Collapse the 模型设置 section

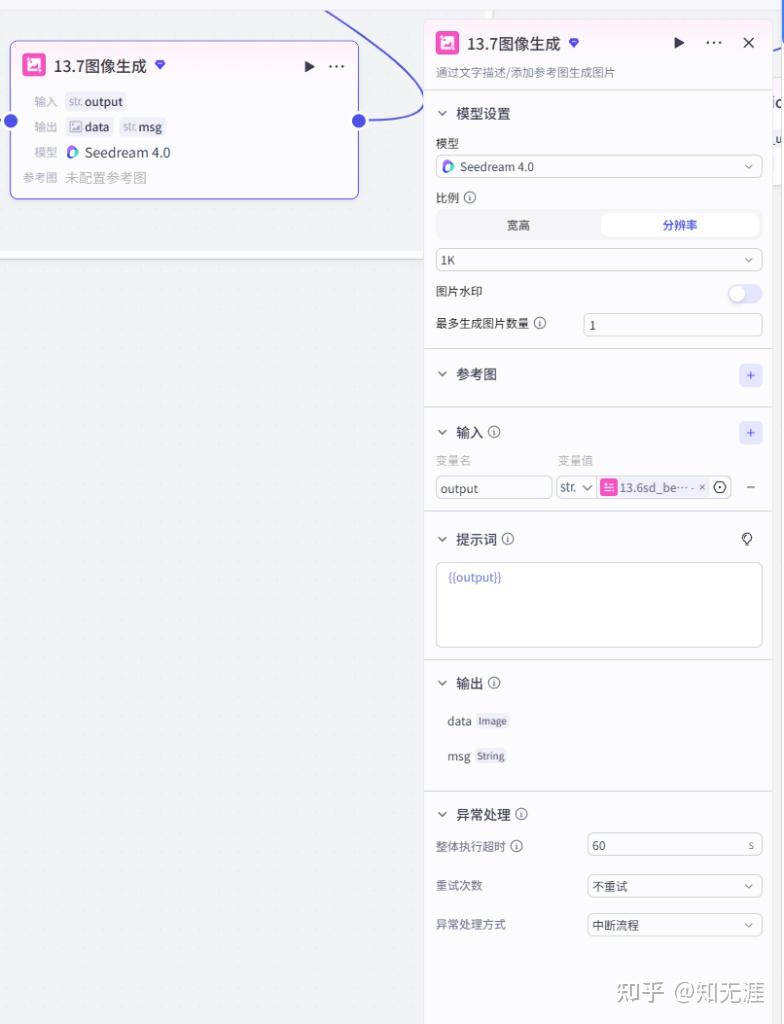click(442, 114)
